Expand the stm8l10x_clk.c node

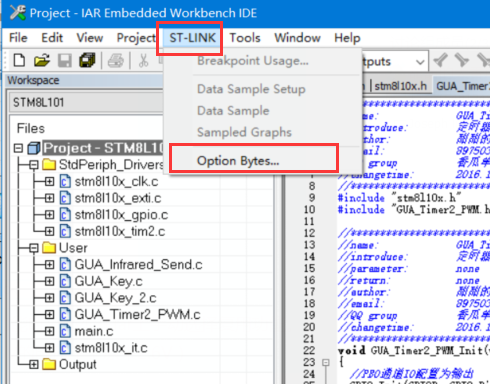(49, 181)
